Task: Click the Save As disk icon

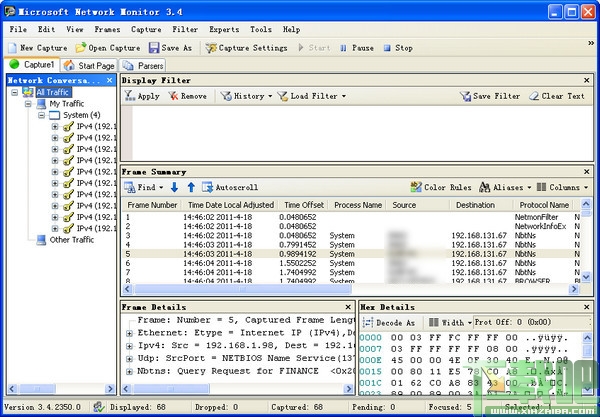Action: pos(154,48)
